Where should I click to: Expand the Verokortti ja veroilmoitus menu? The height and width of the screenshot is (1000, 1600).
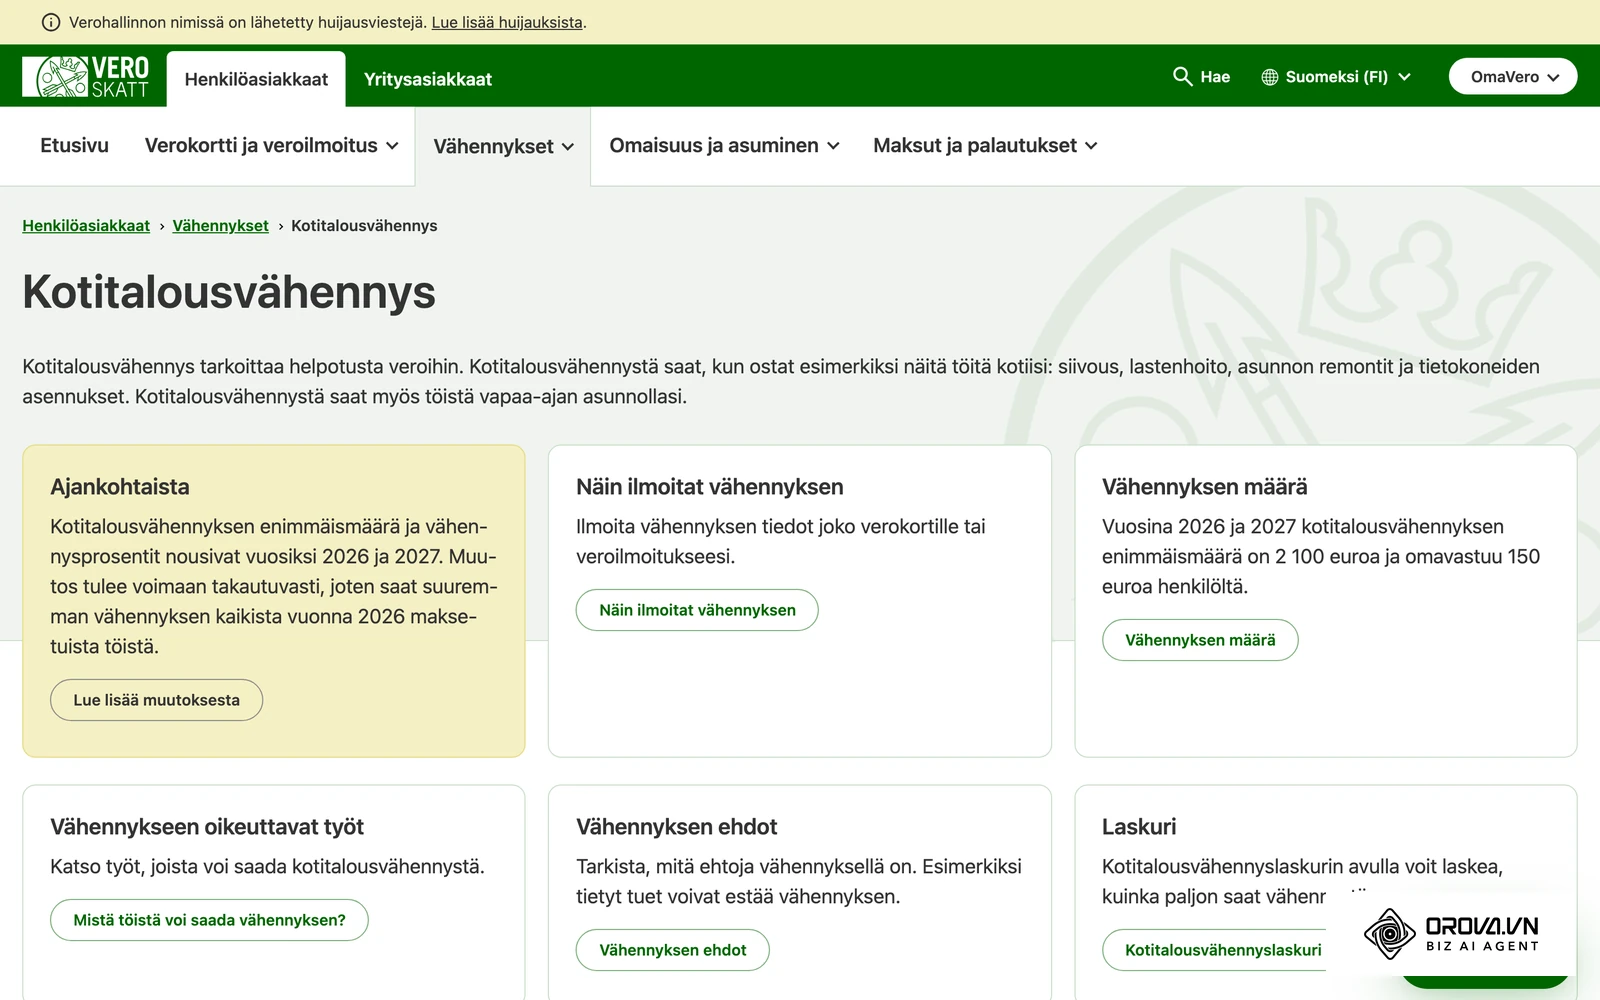pyautogui.click(x=272, y=146)
